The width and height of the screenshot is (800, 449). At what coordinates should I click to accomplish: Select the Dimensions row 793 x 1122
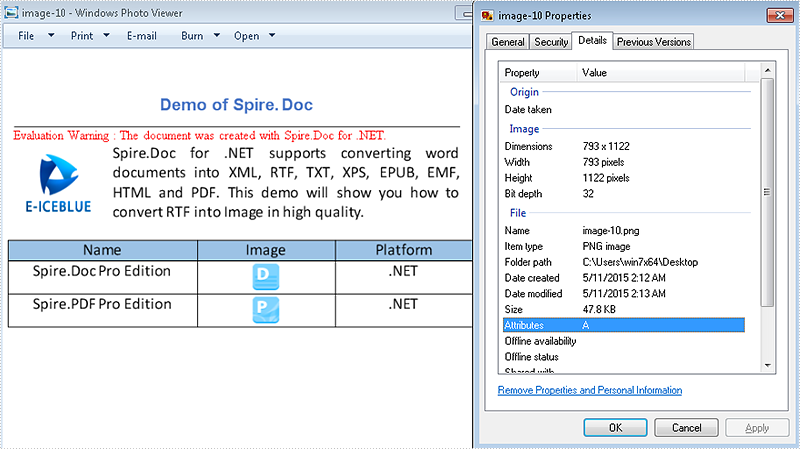point(623,146)
